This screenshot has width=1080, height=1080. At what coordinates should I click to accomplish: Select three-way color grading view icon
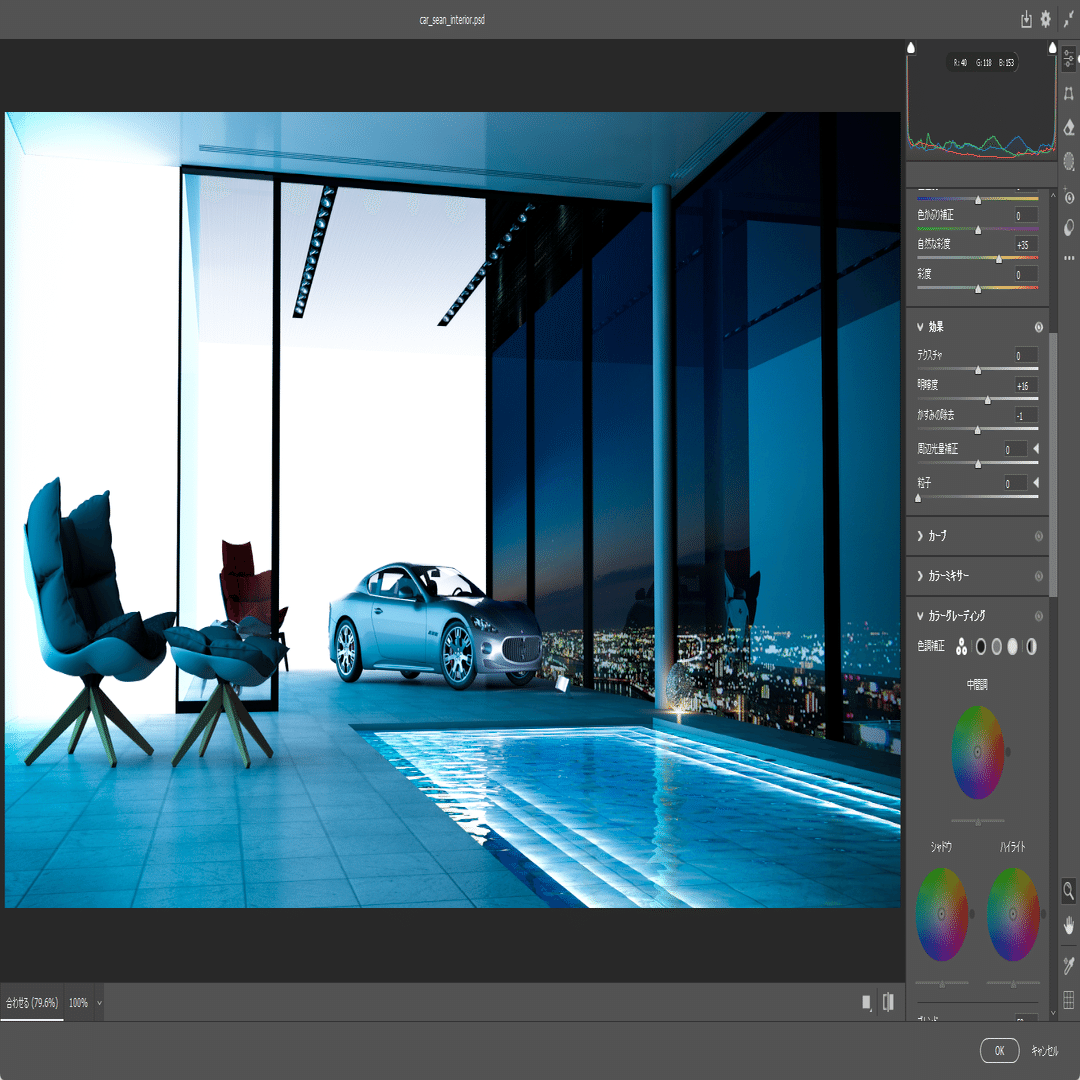[962, 646]
